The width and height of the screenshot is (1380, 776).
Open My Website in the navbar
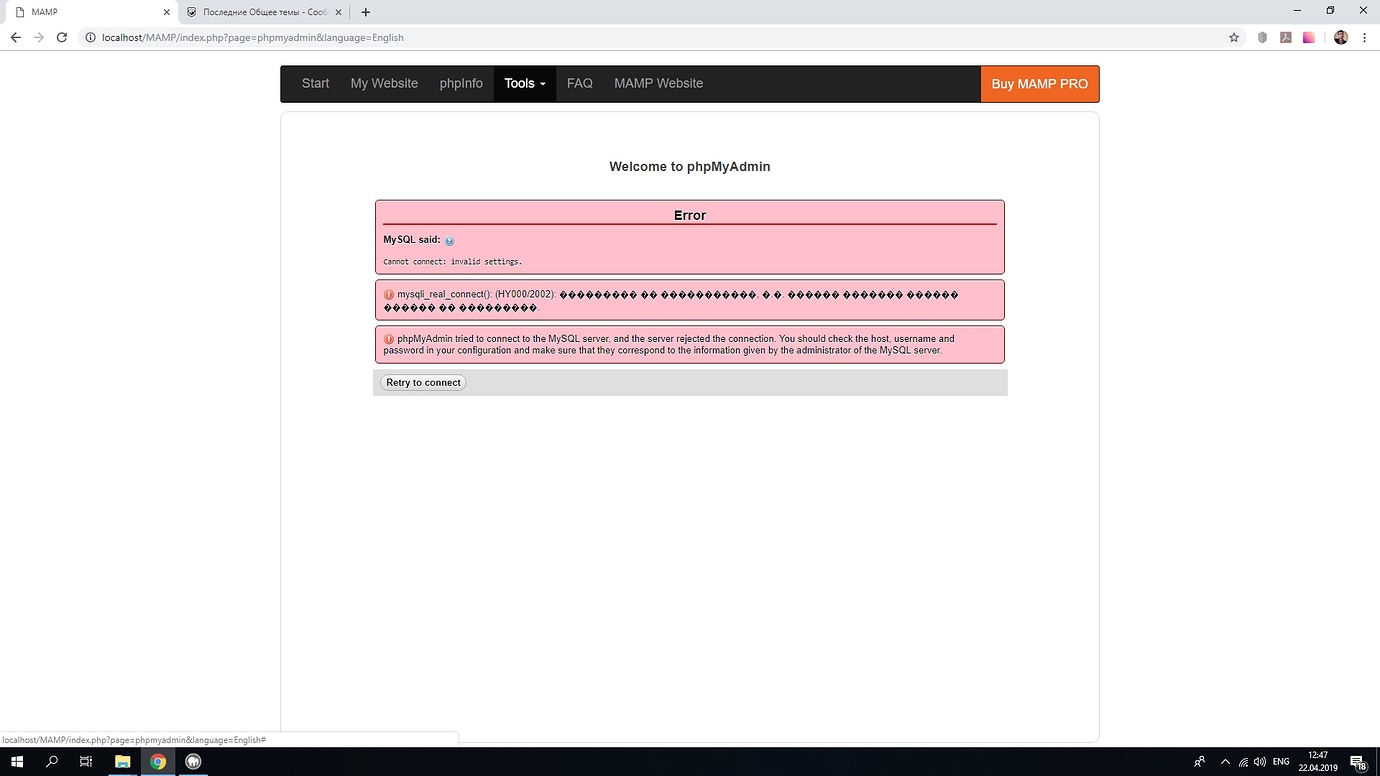point(384,84)
